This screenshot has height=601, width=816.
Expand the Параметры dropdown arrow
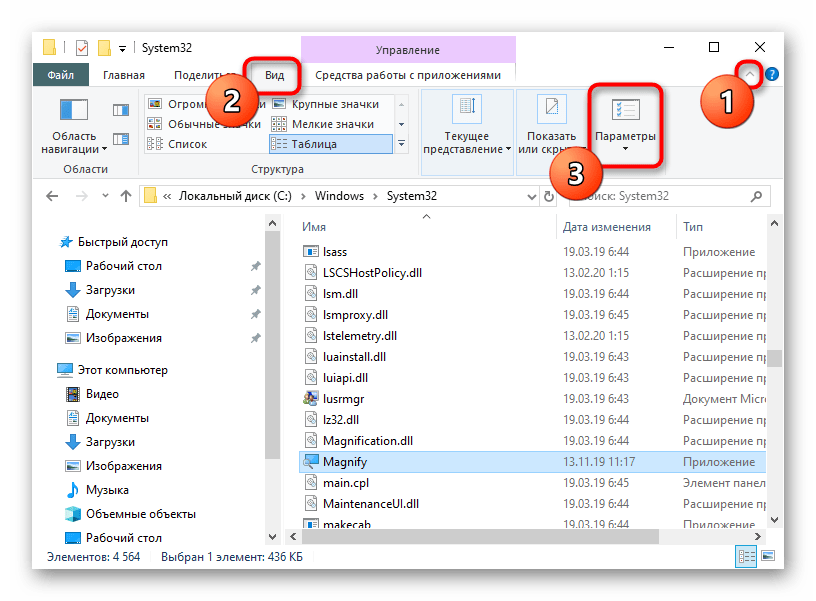(x=626, y=150)
